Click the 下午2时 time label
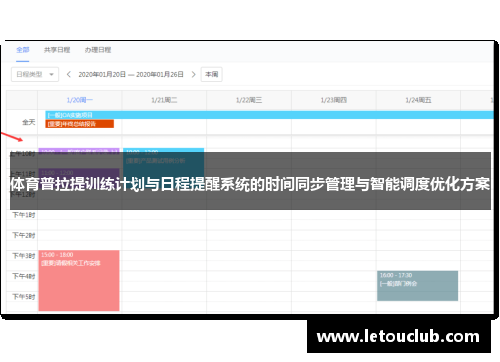Image resolution: width=500 pixels, height=362 pixels. point(24,235)
